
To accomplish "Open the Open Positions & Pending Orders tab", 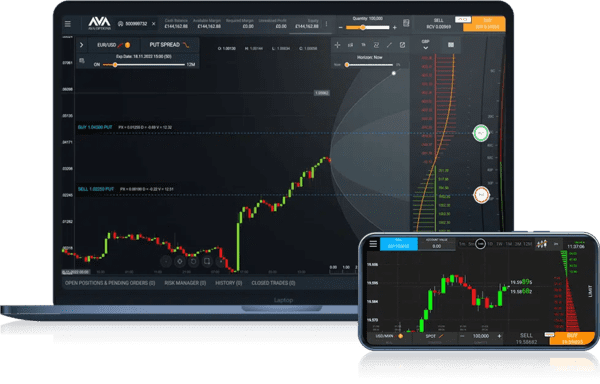I will point(110,283).
